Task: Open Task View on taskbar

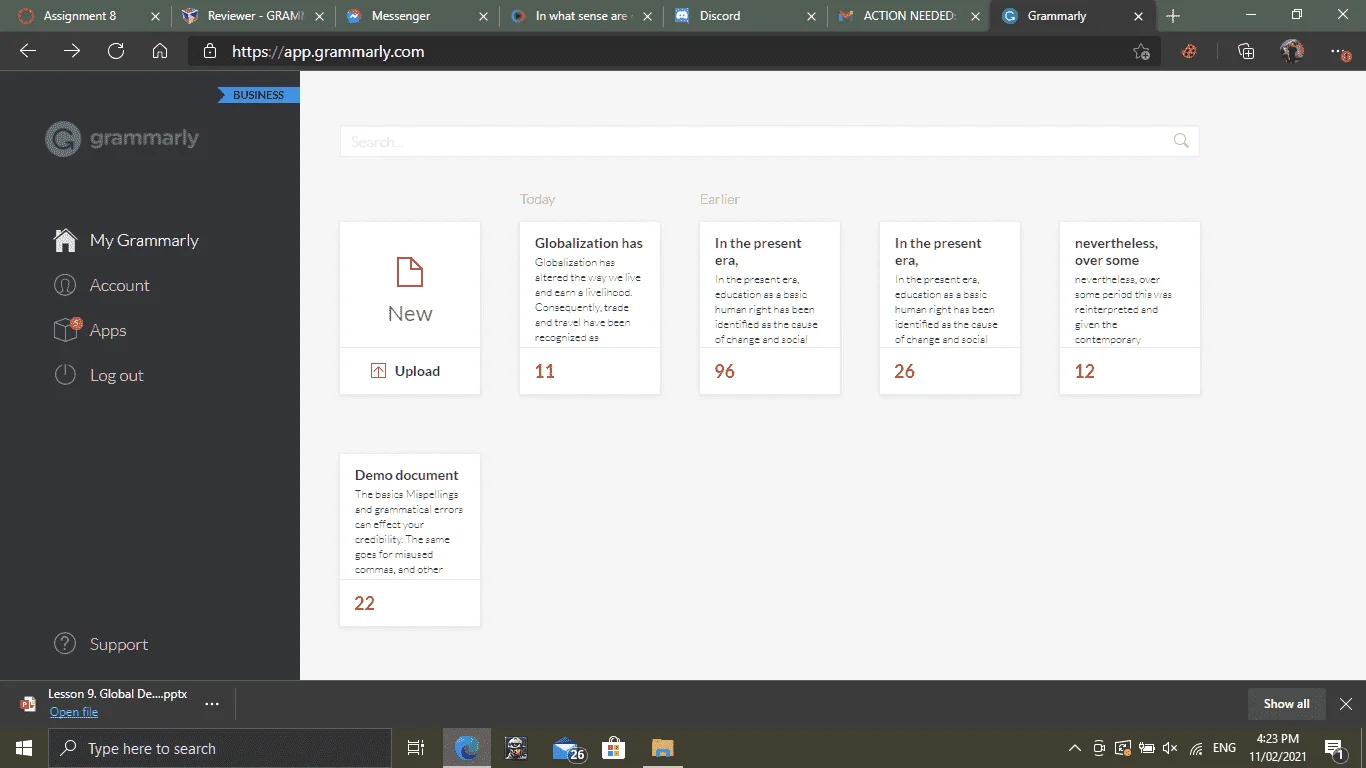Action: click(x=416, y=748)
